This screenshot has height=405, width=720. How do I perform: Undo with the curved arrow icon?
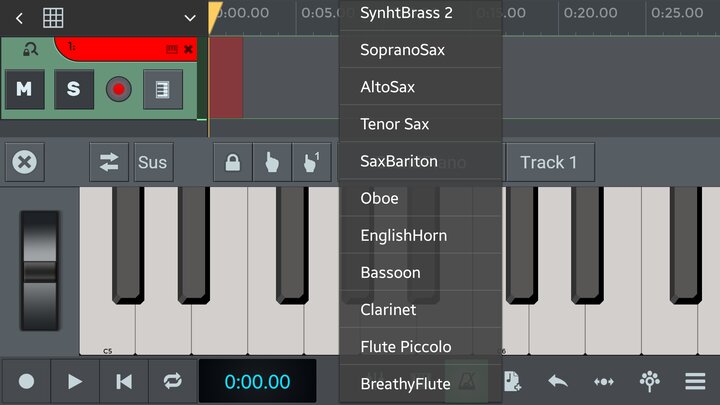pos(558,382)
